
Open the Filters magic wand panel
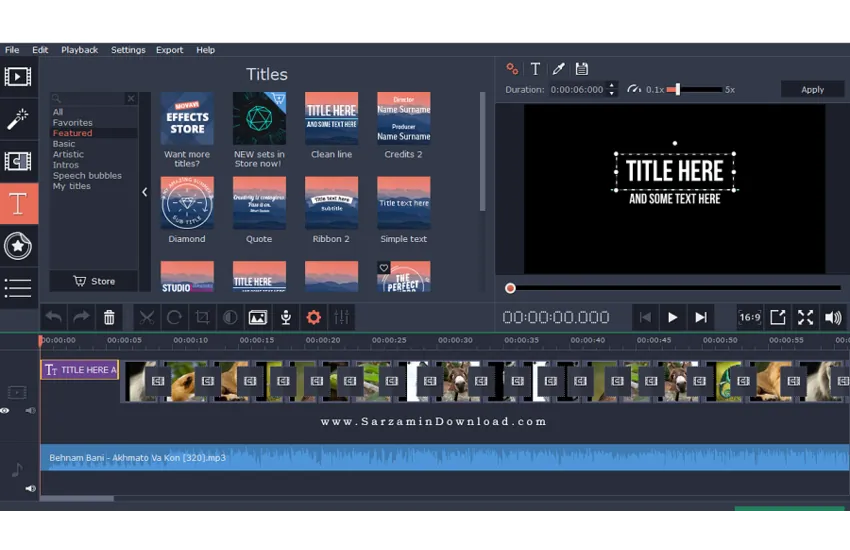click(18, 120)
